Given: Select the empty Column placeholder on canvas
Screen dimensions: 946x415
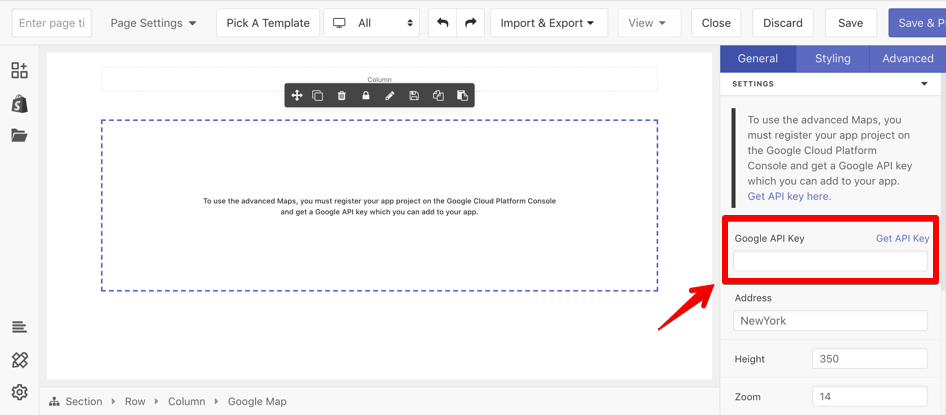Looking at the screenshot, I should [x=379, y=79].
